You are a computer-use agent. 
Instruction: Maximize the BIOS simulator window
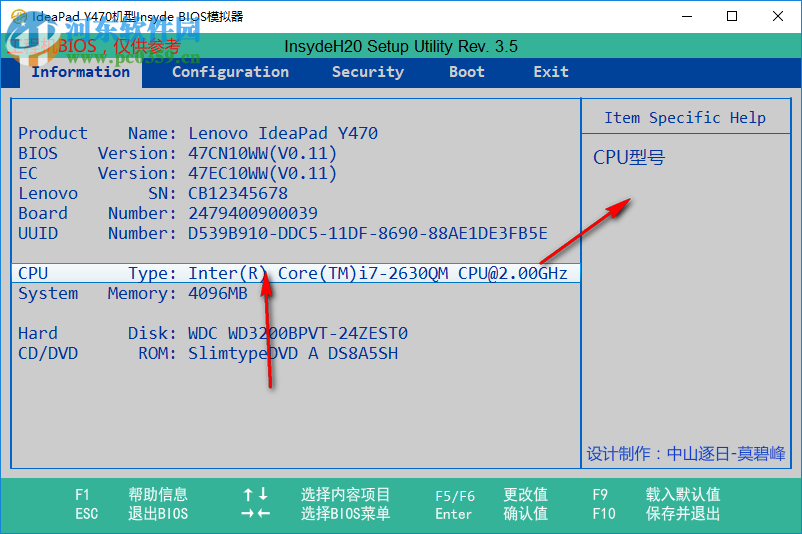(732, 16)
